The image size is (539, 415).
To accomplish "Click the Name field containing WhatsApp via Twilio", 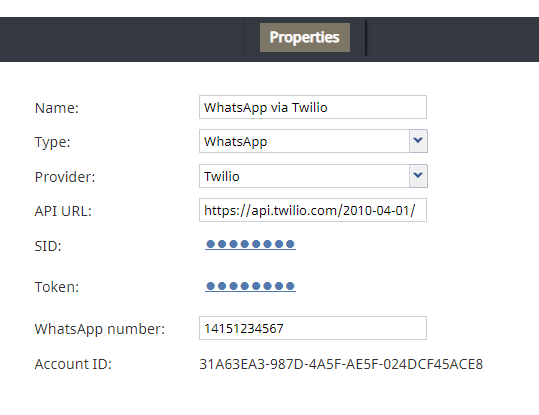I will 313,107.
